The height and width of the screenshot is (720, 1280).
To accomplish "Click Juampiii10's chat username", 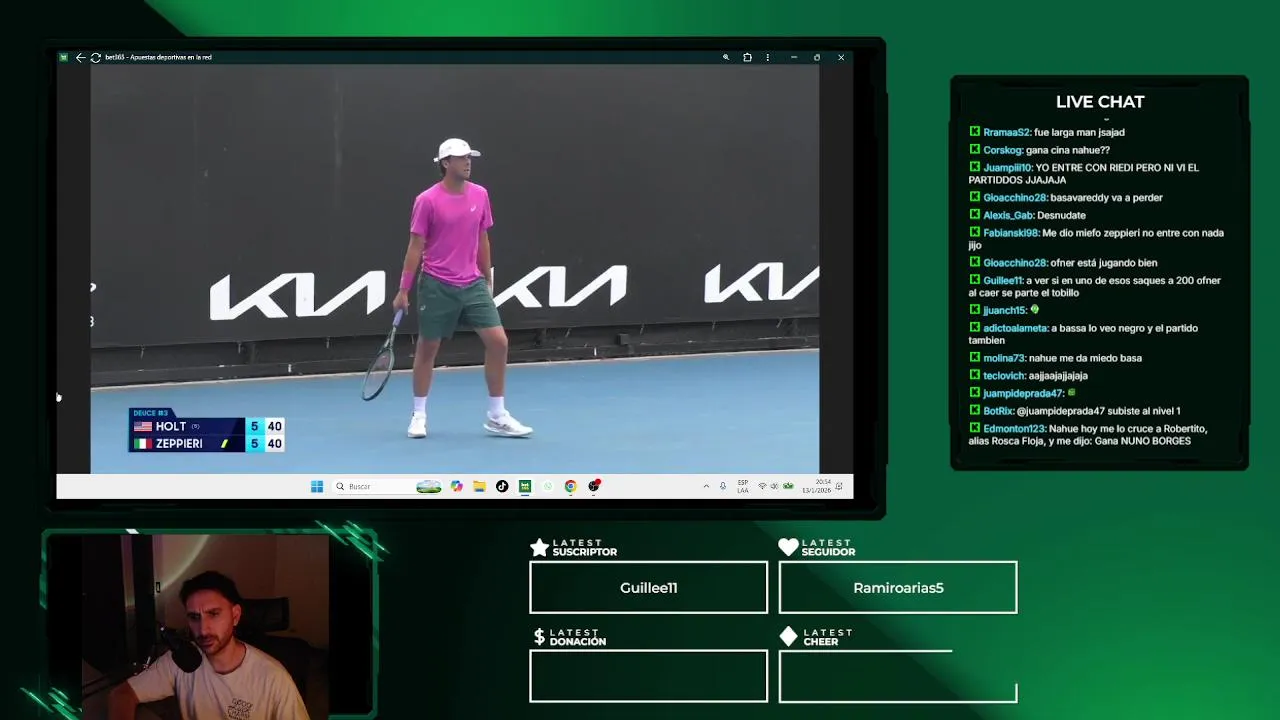I will [x=1007, y=168].
